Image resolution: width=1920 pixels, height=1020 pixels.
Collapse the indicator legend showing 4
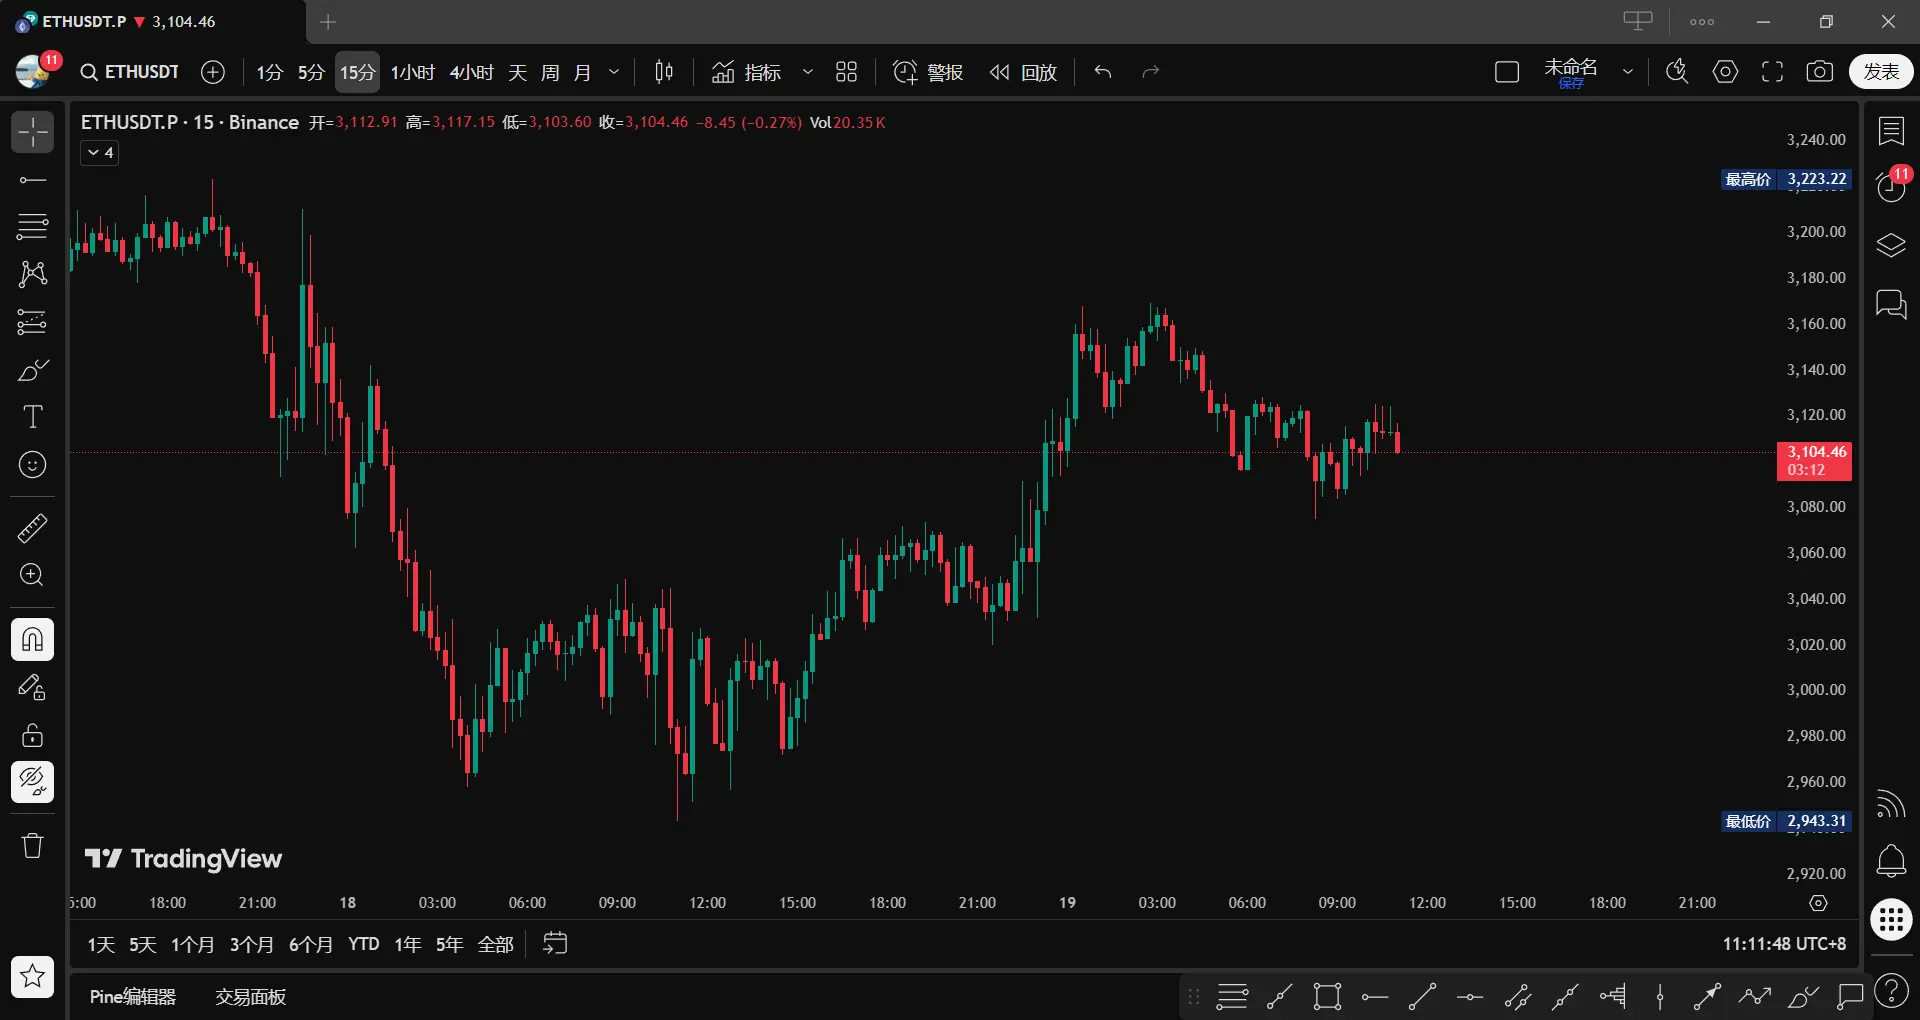click(100, 153)
